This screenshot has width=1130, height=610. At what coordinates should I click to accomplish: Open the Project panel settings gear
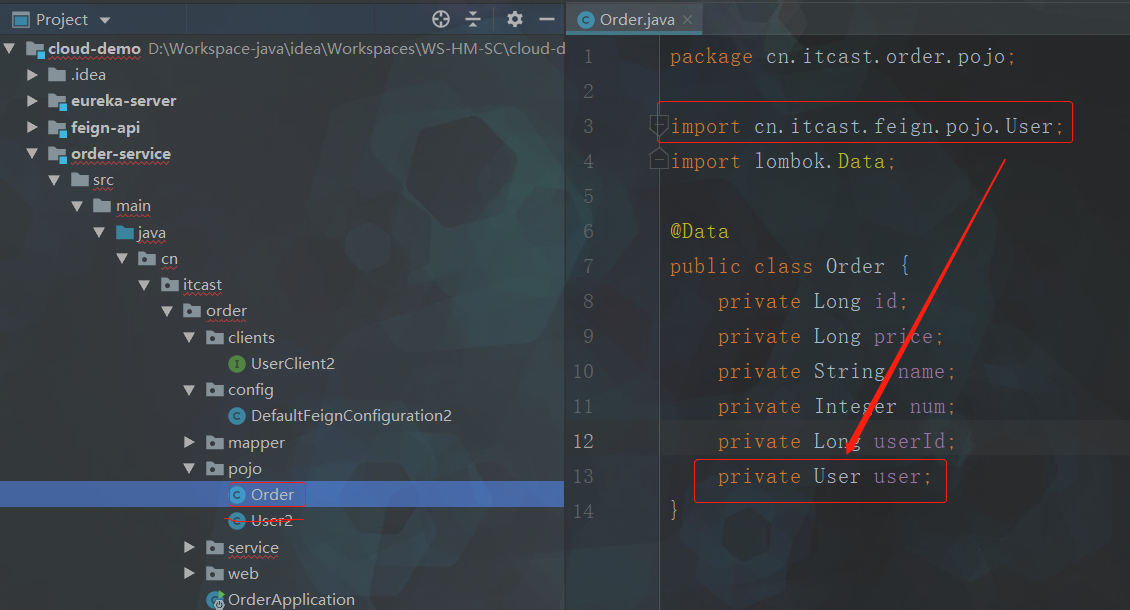pyautogui.click(x=515, y=19)
